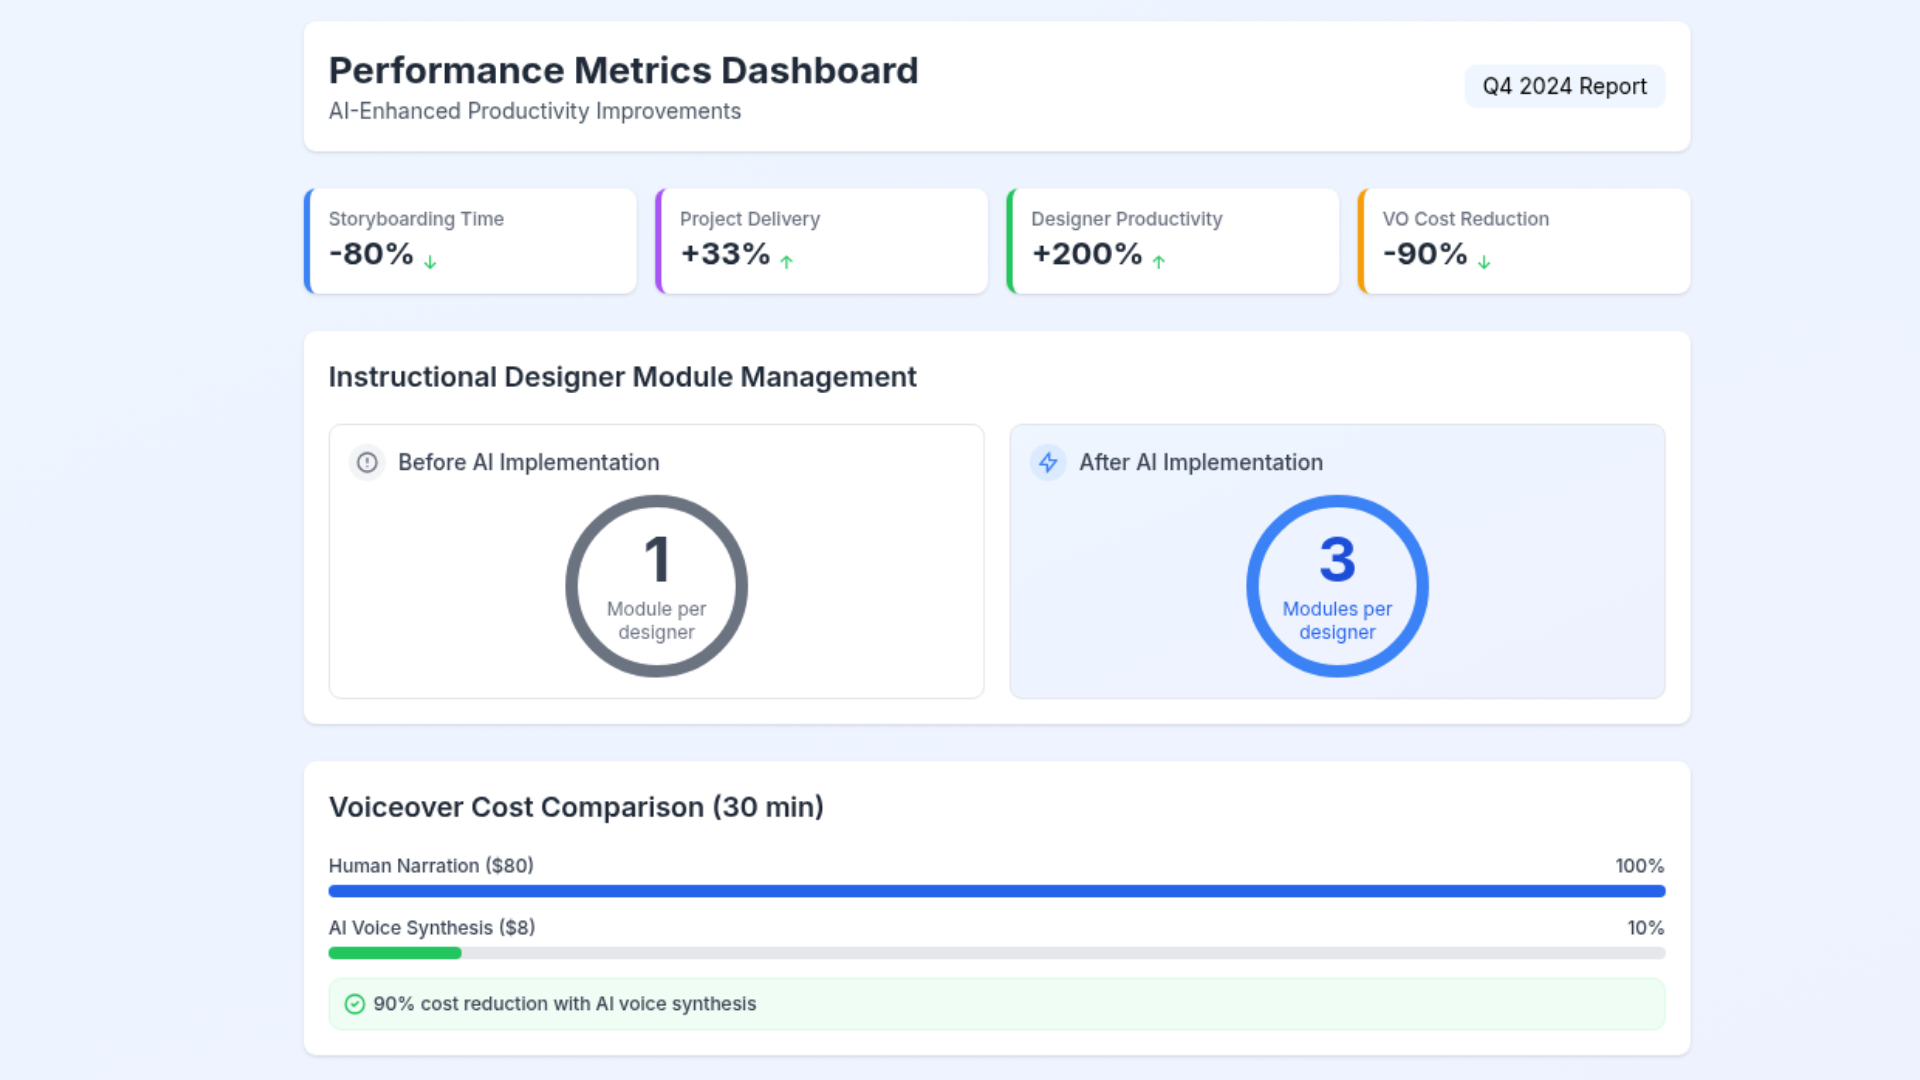Click the down arrow beside -90% VO Cost
1920x1080 pixels.
(x=1484, y=262)
